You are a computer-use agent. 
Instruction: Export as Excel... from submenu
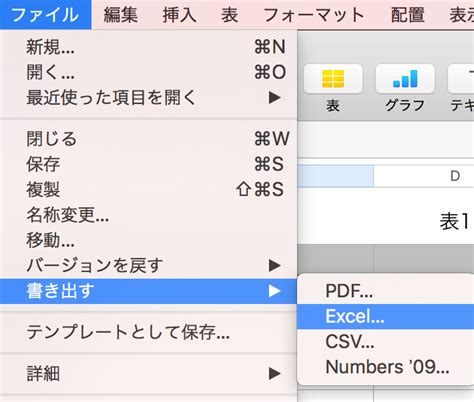[x=386, y=316]
